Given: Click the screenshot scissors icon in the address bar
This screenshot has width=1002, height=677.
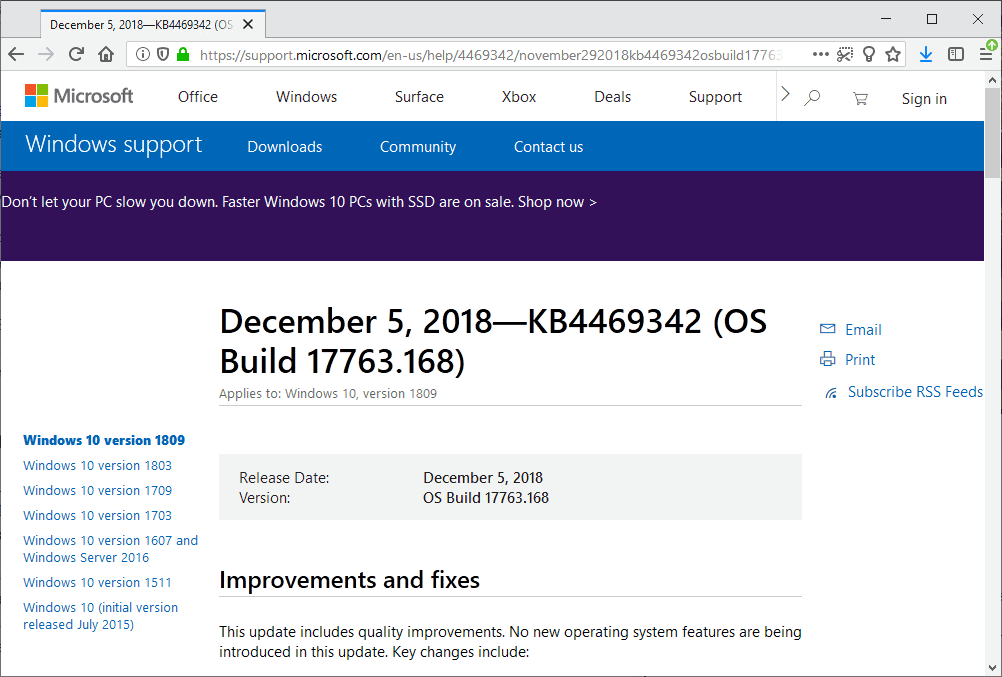Looking at the screenshot, I should (845, 54).
